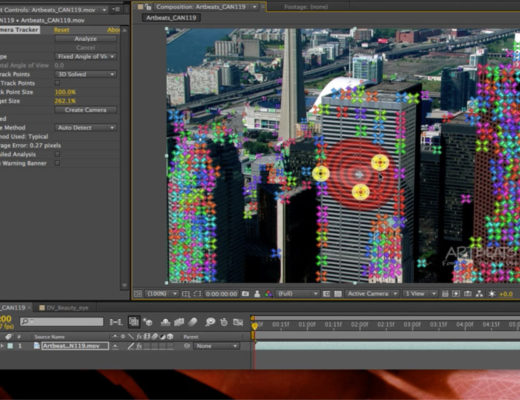Click the Timeline icon in viewer bar
The image size is (520, 400).
tap(468, 294)
